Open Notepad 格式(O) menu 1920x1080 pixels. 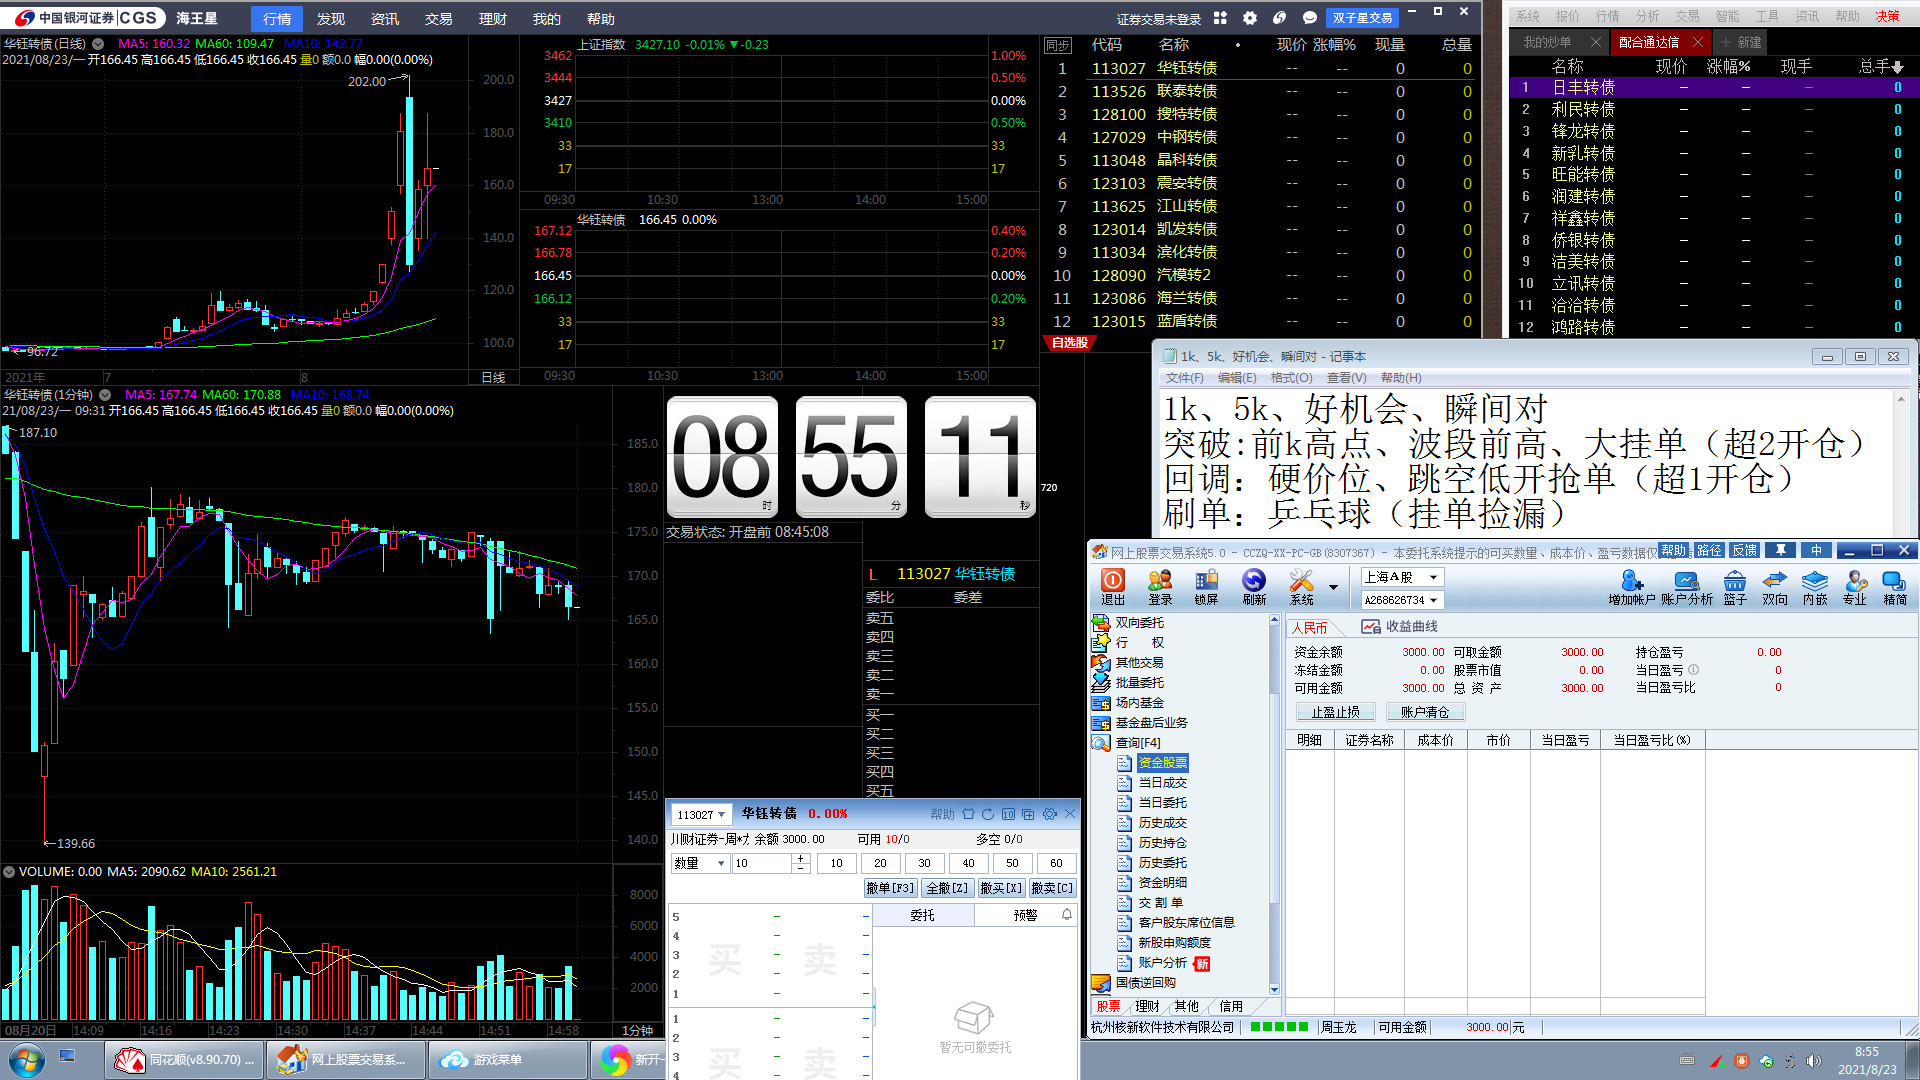pos(1291,378)
